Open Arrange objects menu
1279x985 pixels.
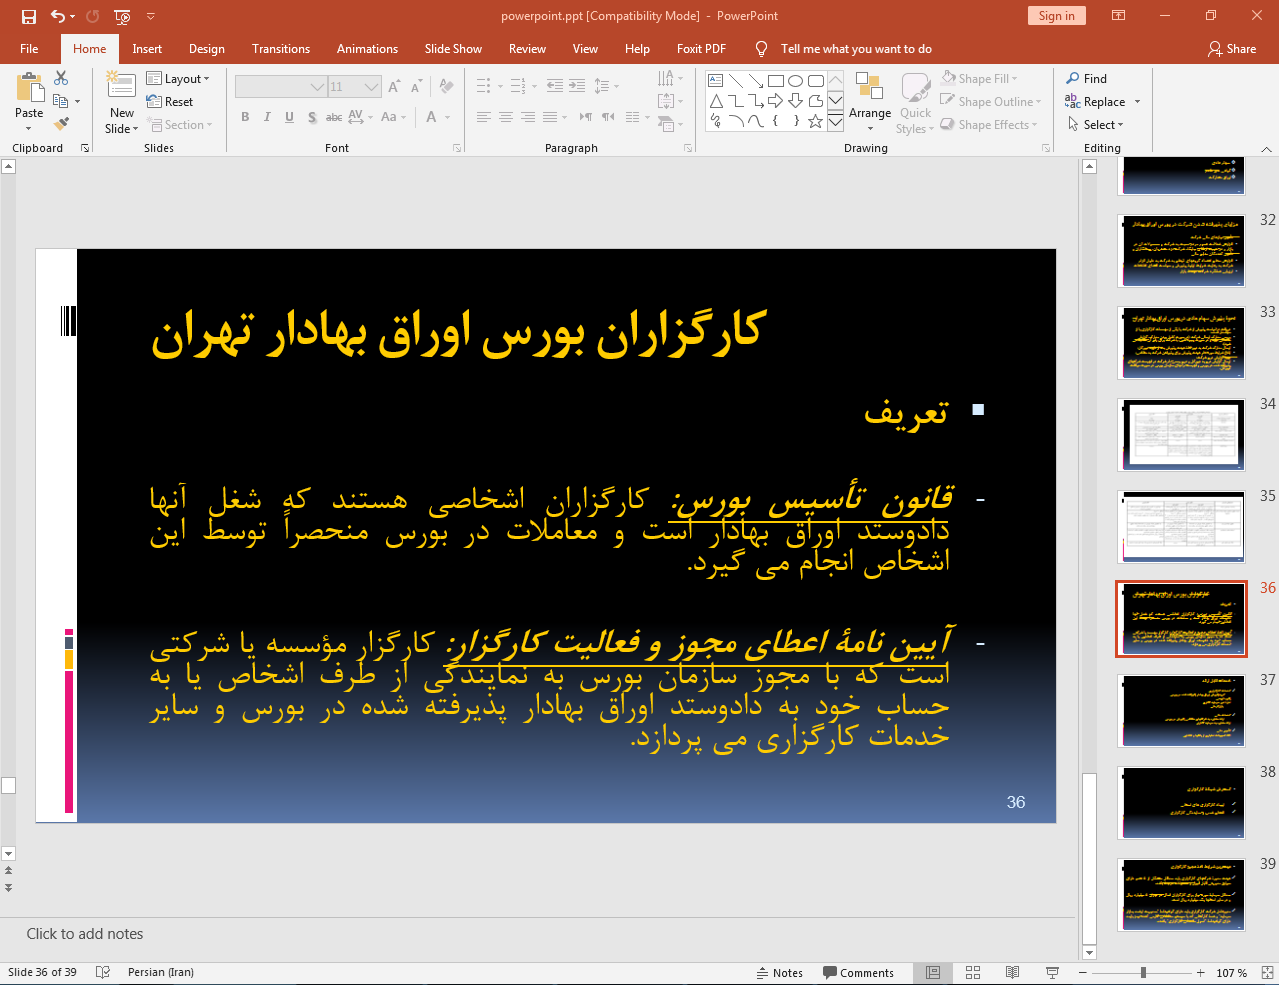870,102
